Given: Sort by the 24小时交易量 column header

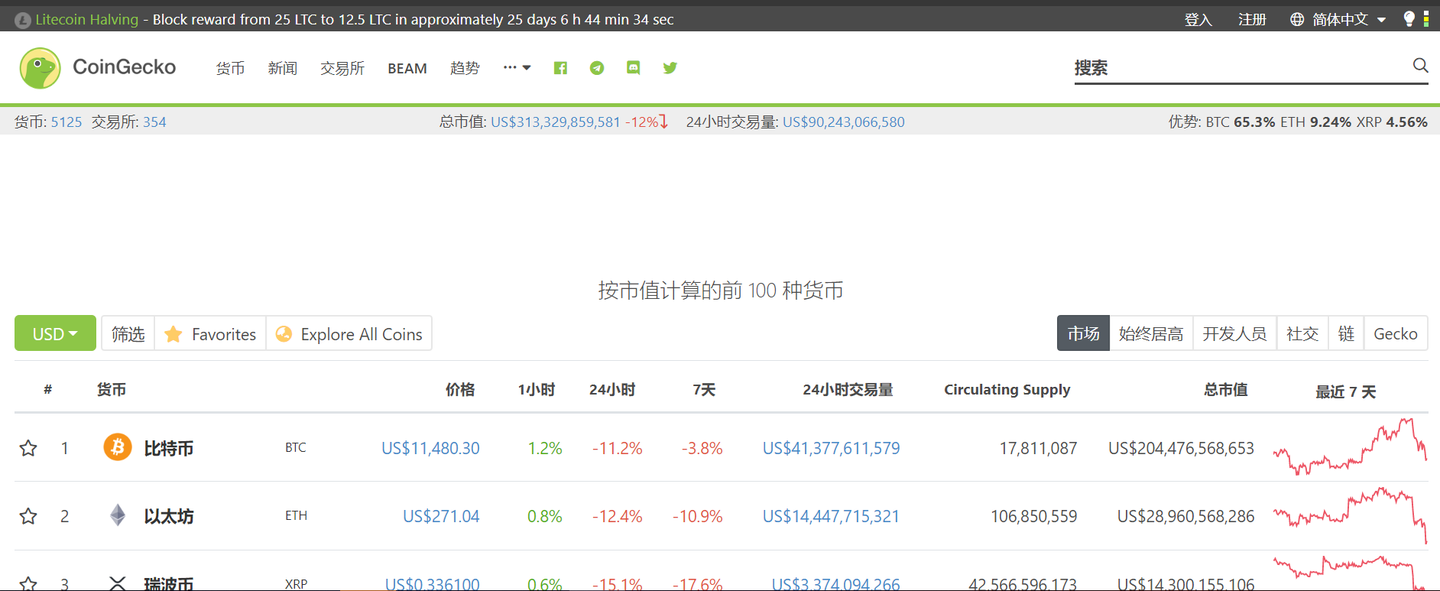Looking at the screenshot, I should coord(847,390).
